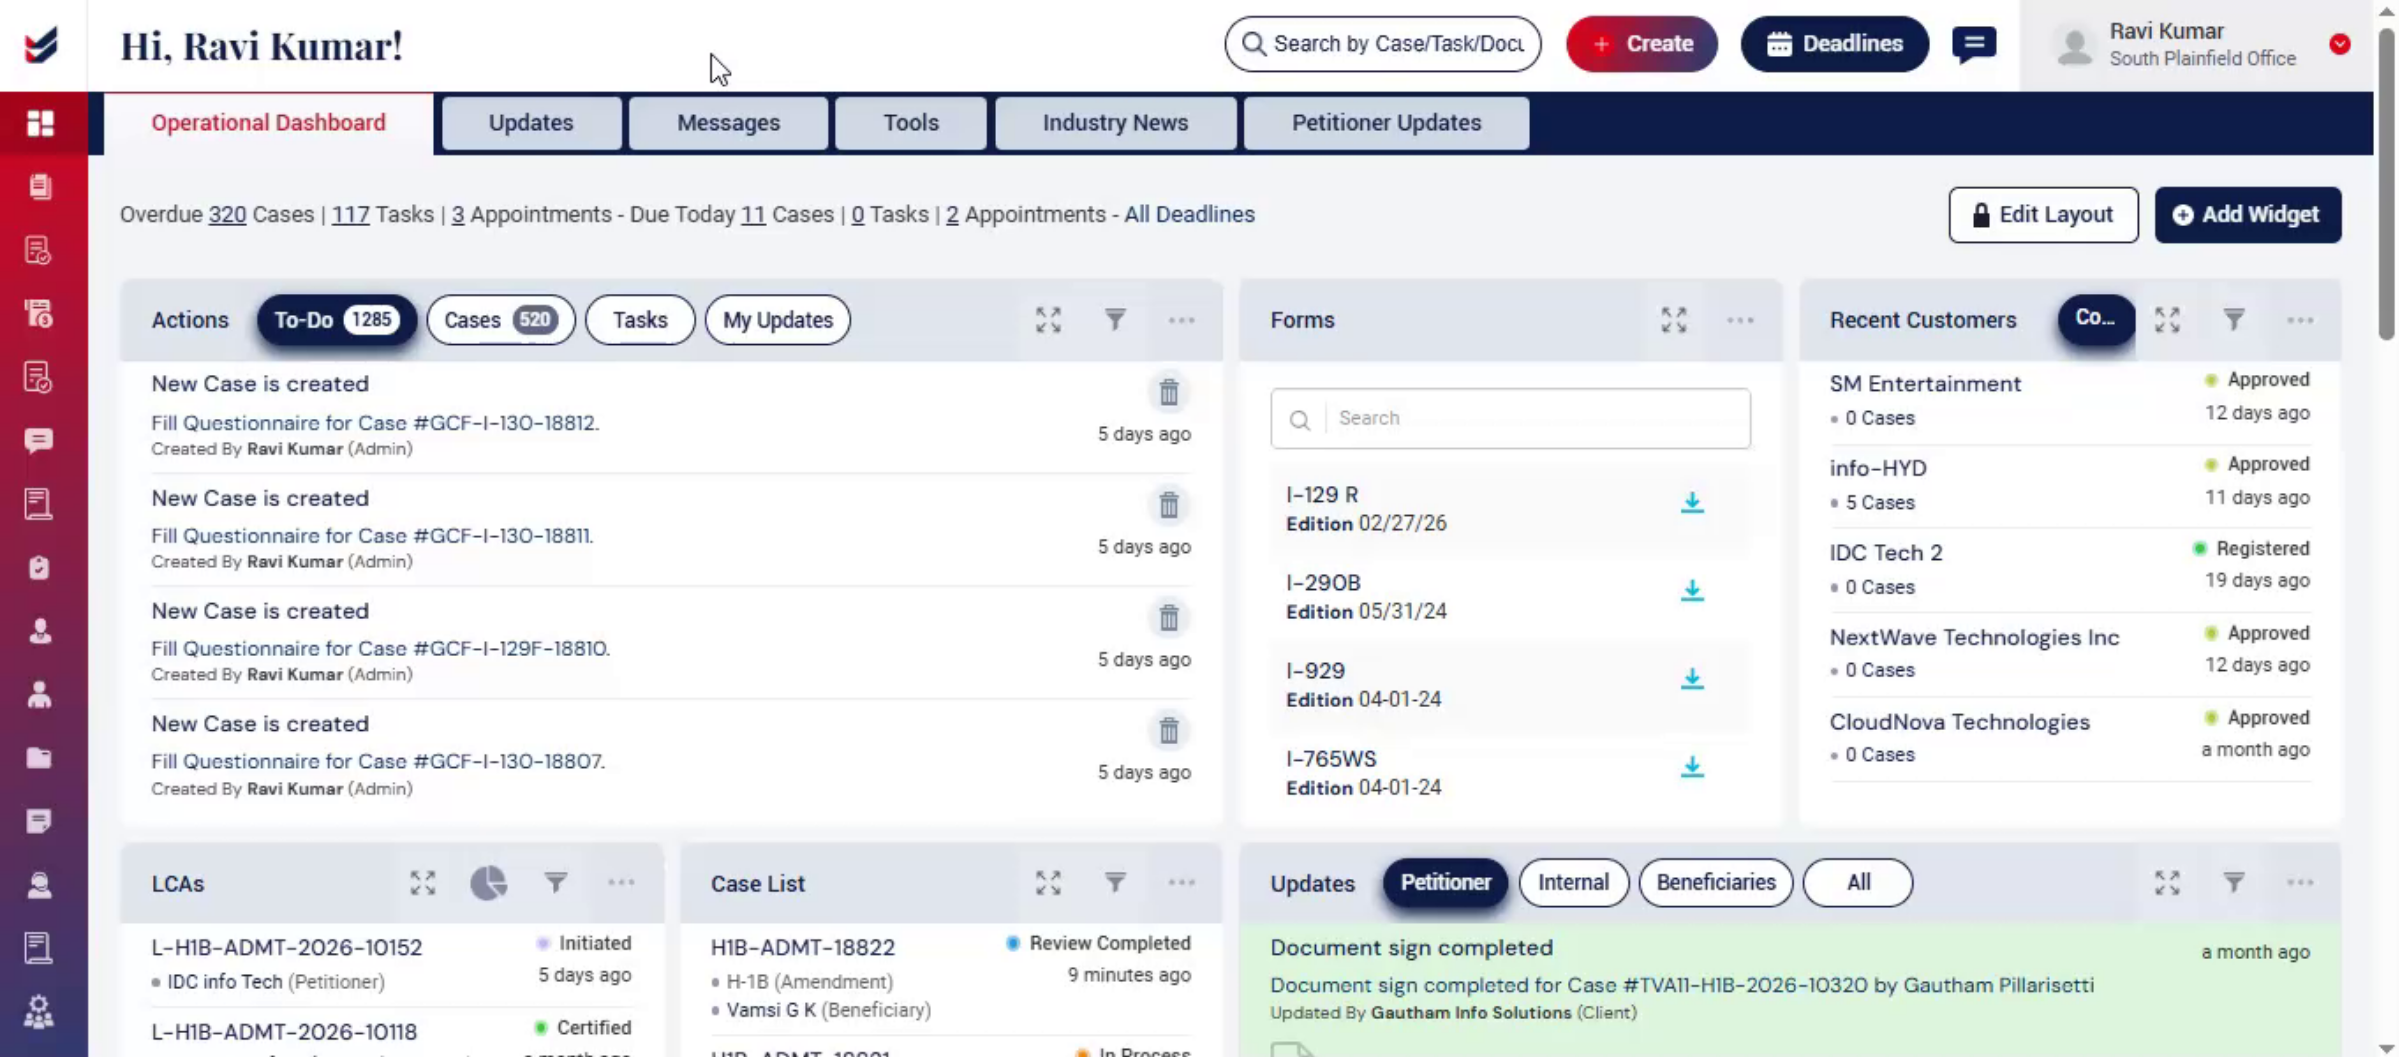Select the Cases 520 filter
Viewport: 2399px width, 1057px height.
pos(500,320)
